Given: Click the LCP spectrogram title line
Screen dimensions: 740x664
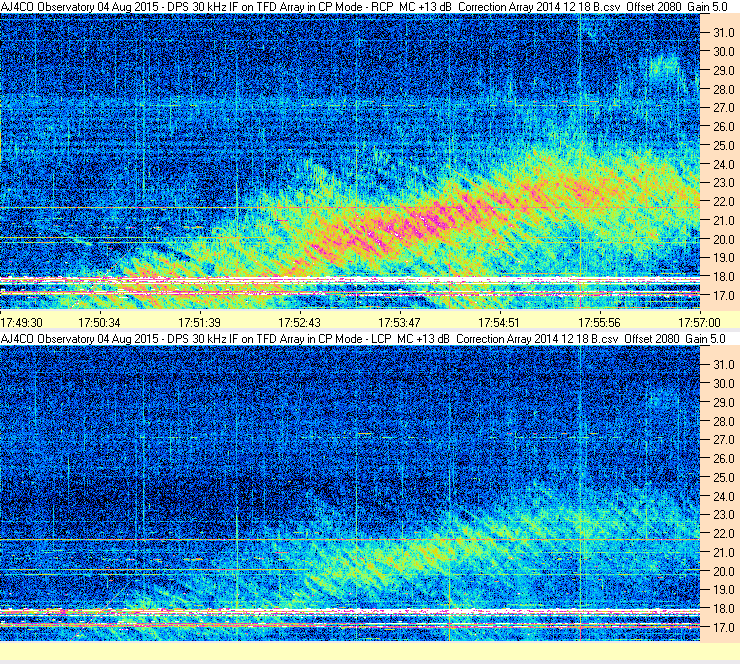Looking at the screenshot, I should (363, 339).
